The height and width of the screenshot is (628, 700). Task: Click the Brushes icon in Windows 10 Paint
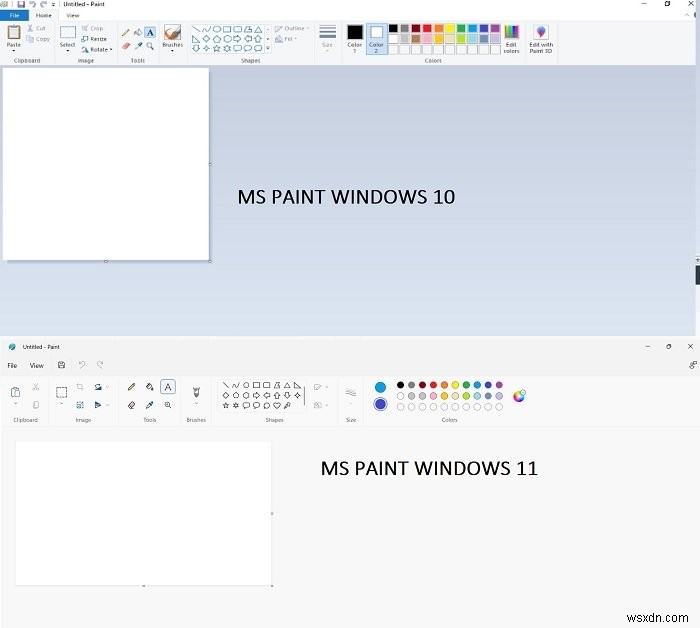[x=172, y=33]
